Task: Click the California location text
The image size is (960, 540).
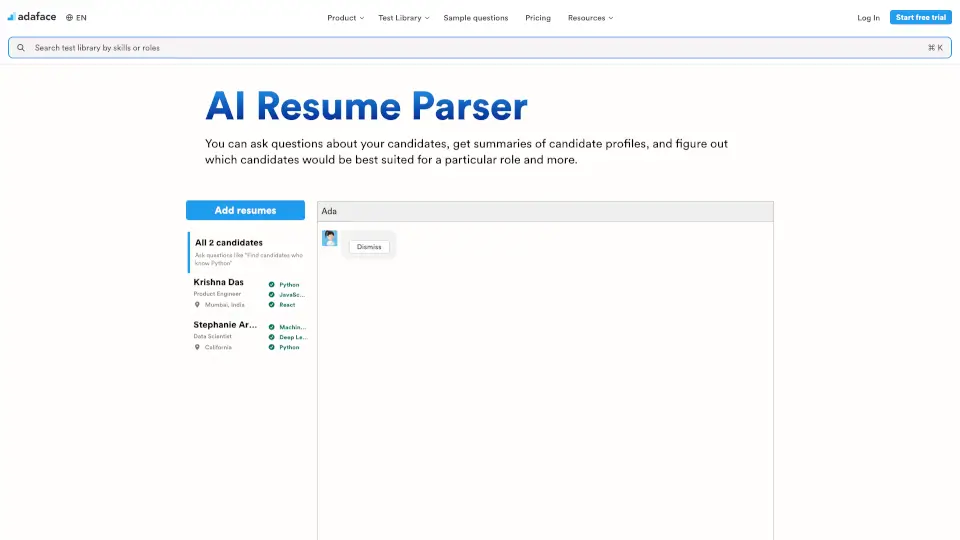Action: (218, 347)
